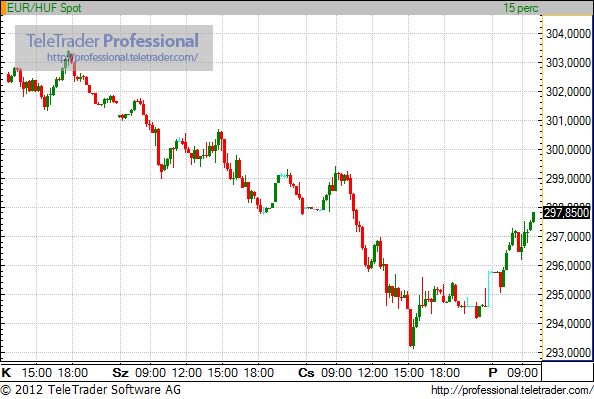Click the EUR/HUF Spot chart title
This screenshot has height=399, width=594.
pos(44,8)
